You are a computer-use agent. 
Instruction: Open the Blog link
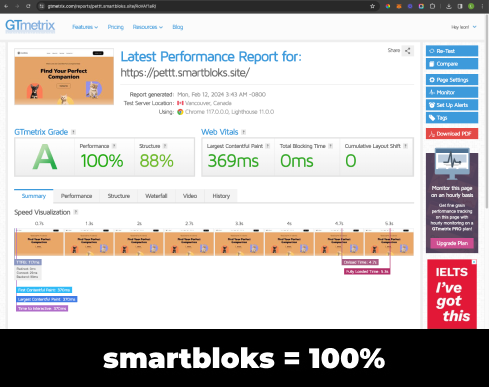pyautogui.click(x=178, y=27)
